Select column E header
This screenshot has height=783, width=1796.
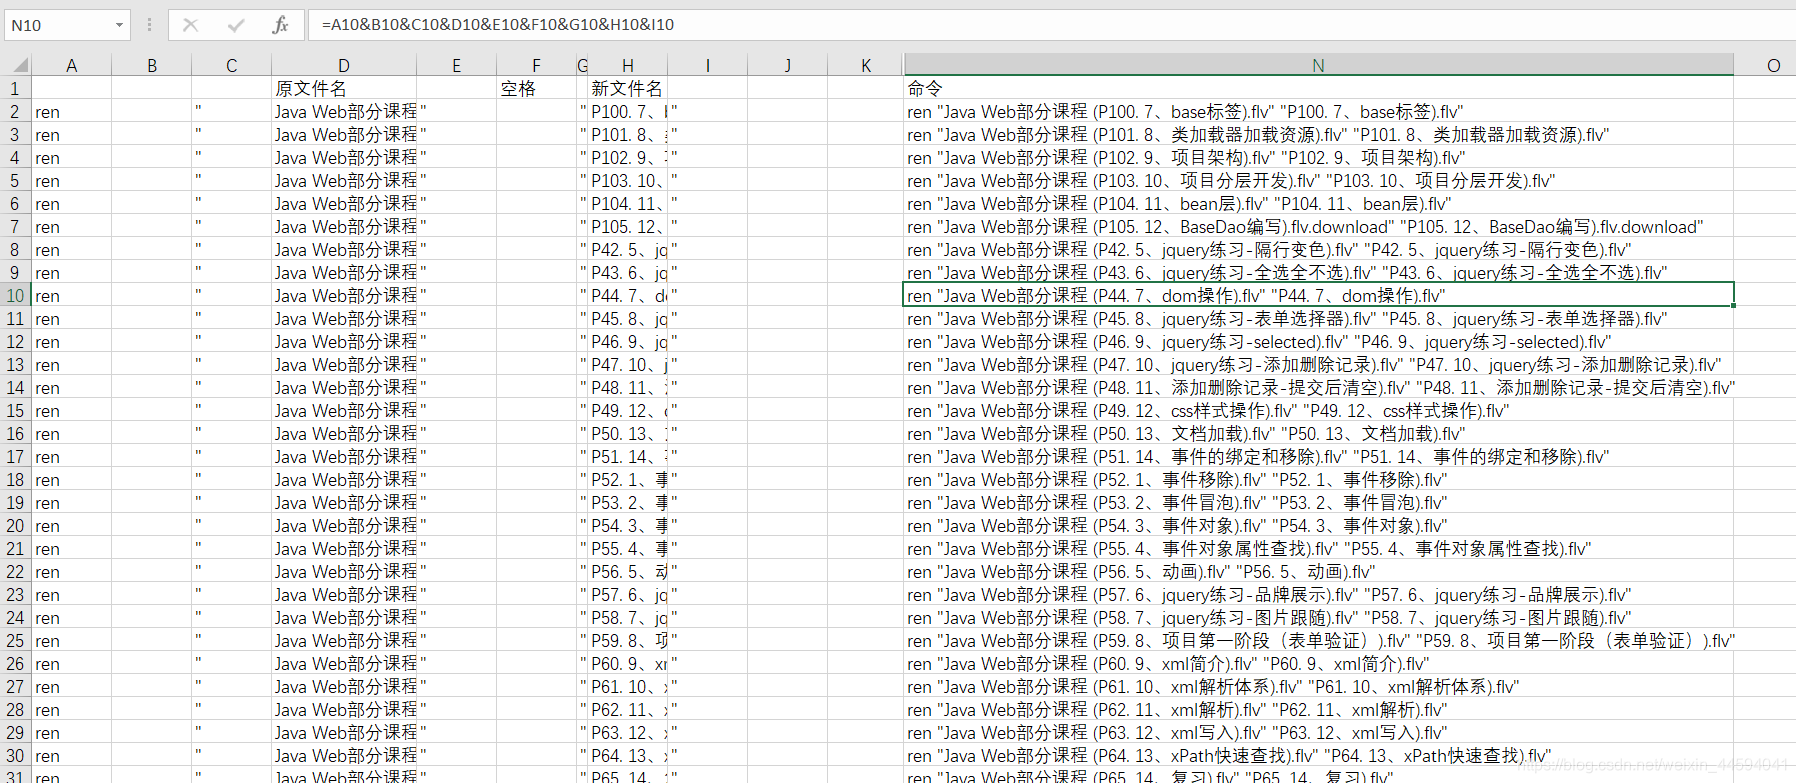tap(457, 65)
